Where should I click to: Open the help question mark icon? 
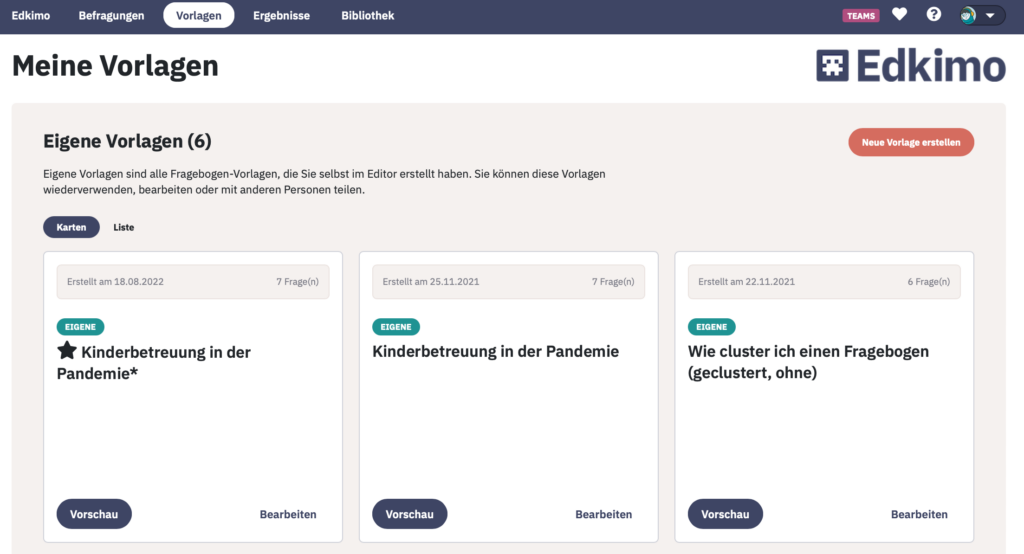[x=934, y=14]
